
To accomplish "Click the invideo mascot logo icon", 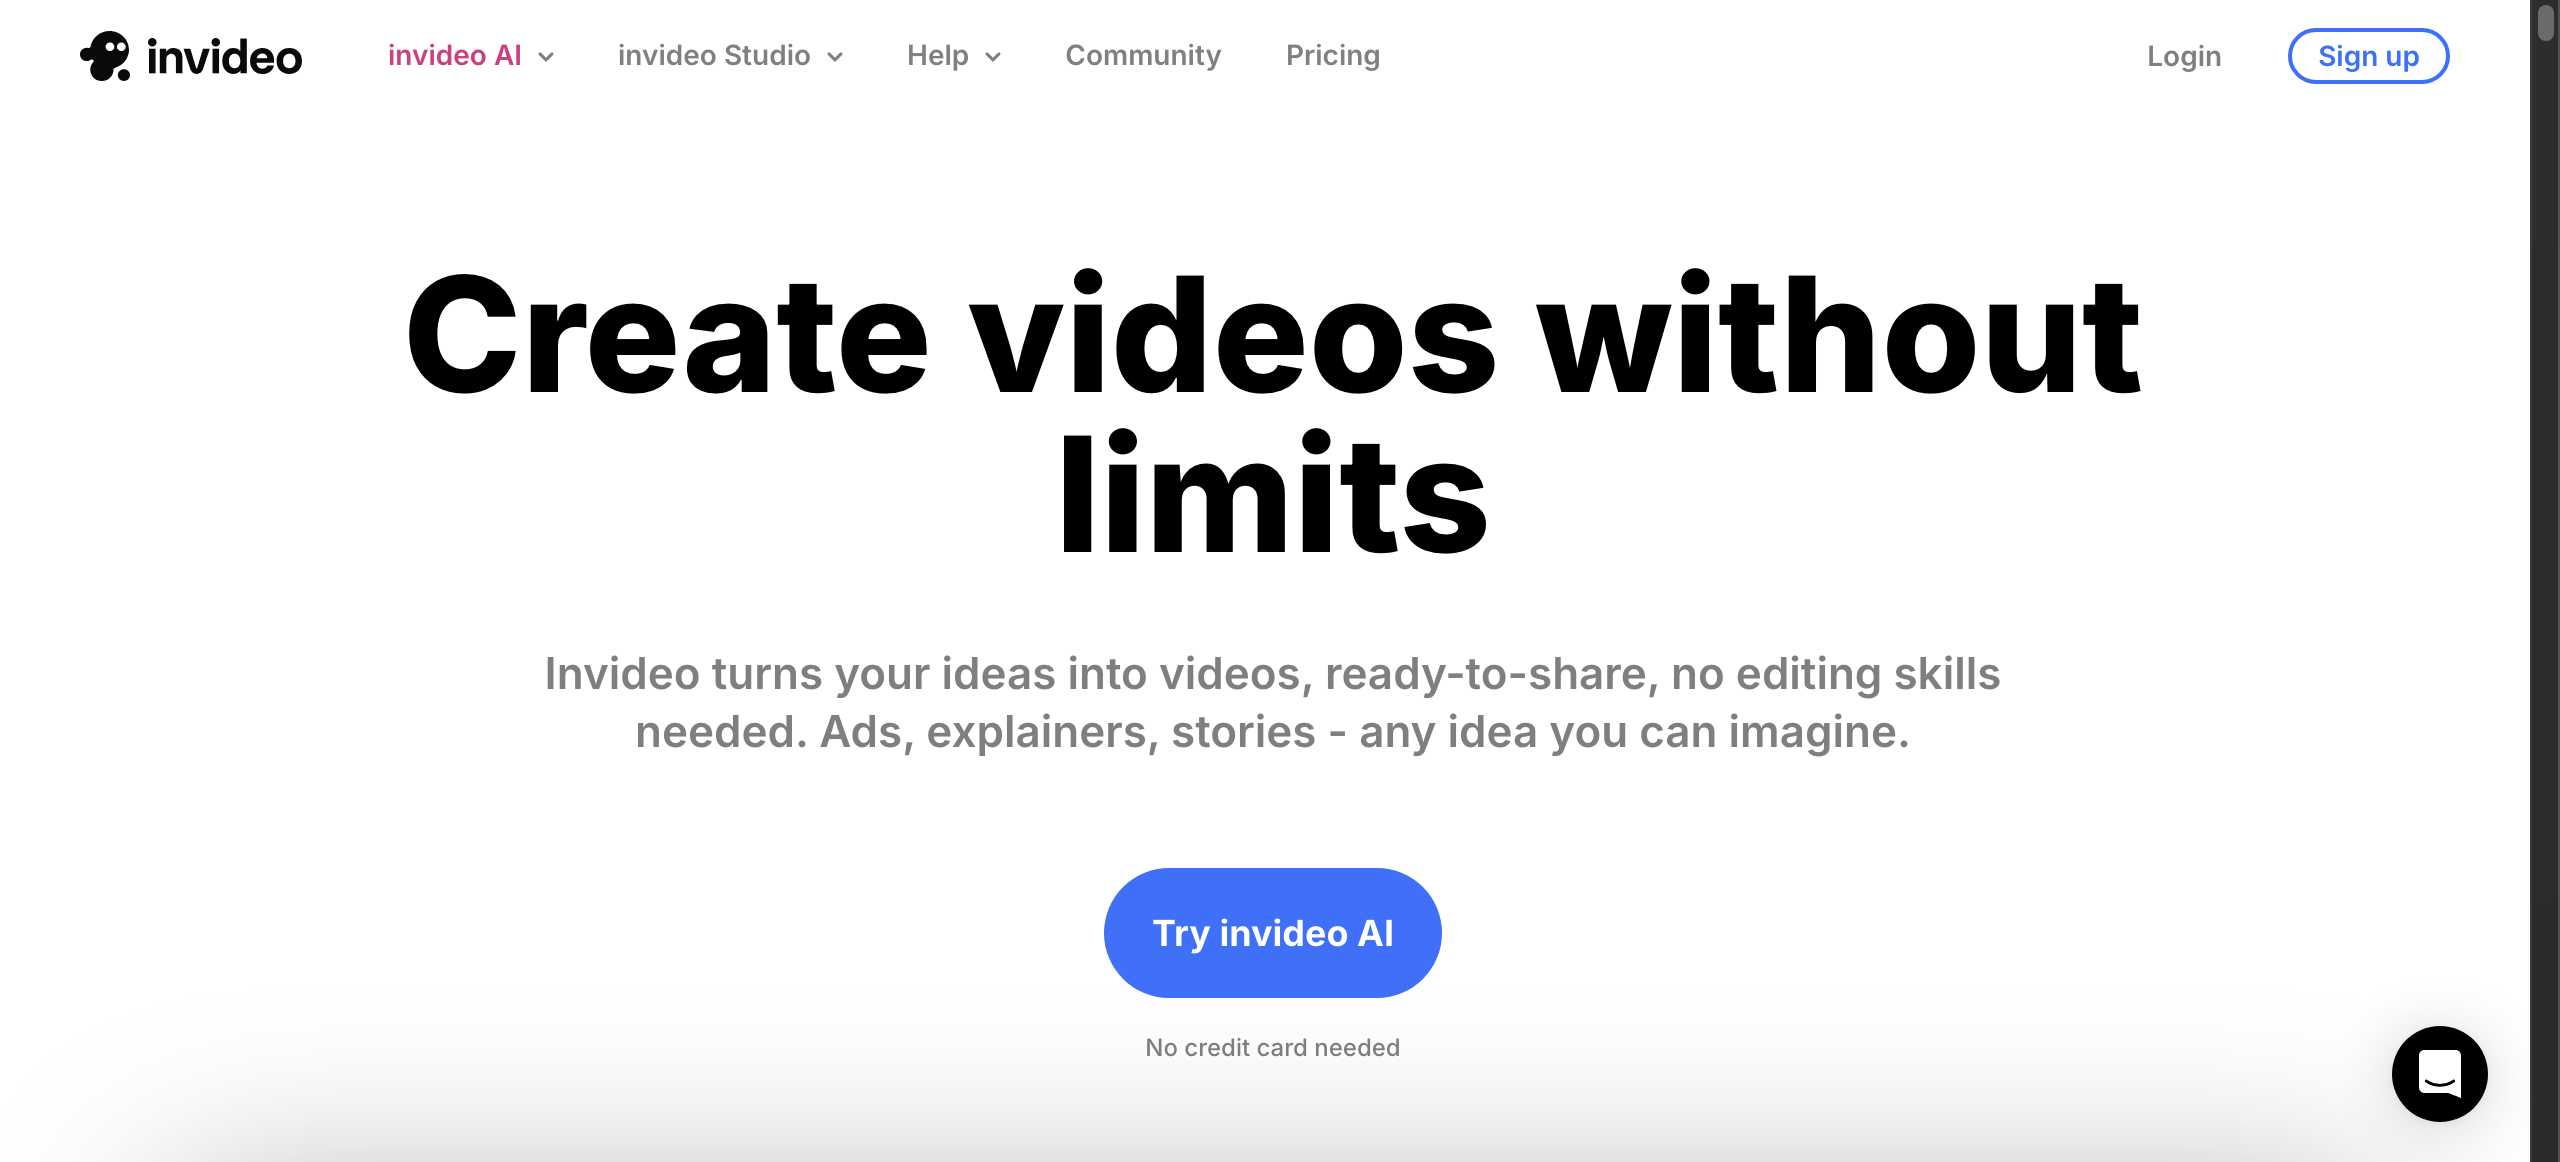I will coord(105,56).
